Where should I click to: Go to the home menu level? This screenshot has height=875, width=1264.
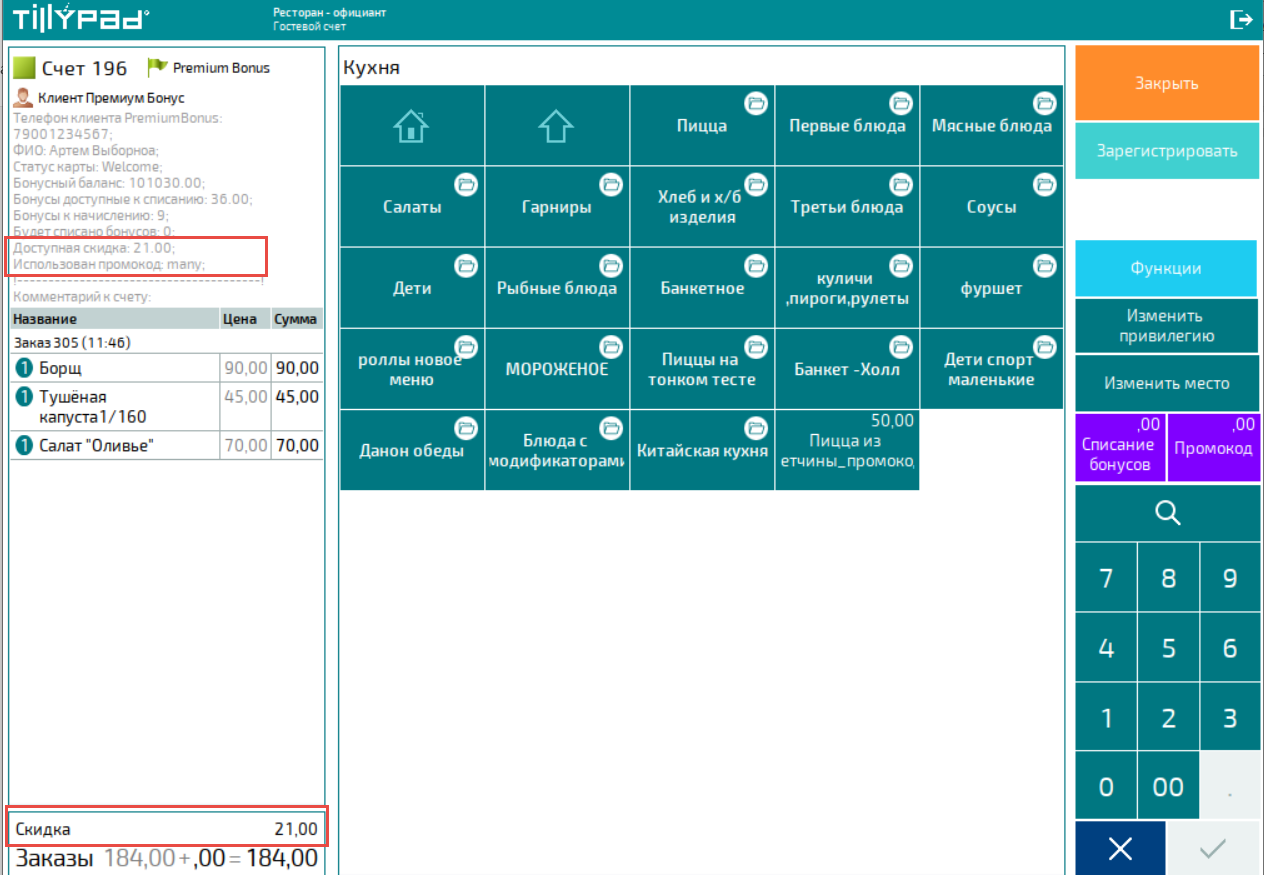tap(412, 126)
